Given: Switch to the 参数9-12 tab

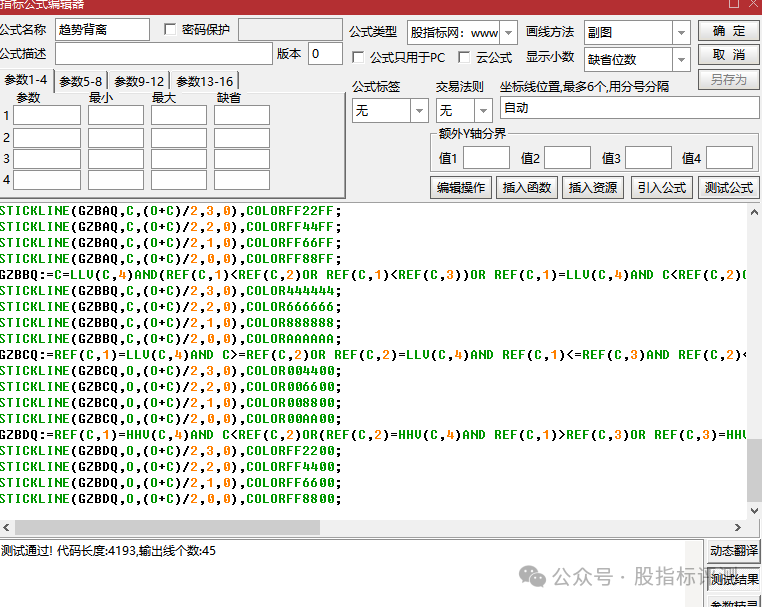Looking at the screenshot, I should coord(139,81).
